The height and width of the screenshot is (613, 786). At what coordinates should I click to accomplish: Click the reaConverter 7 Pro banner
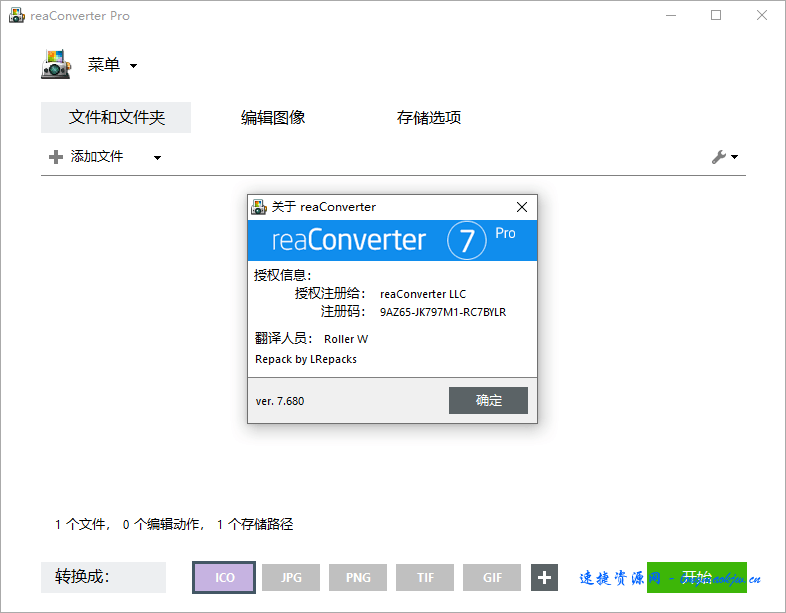click(x=392, y=240)
